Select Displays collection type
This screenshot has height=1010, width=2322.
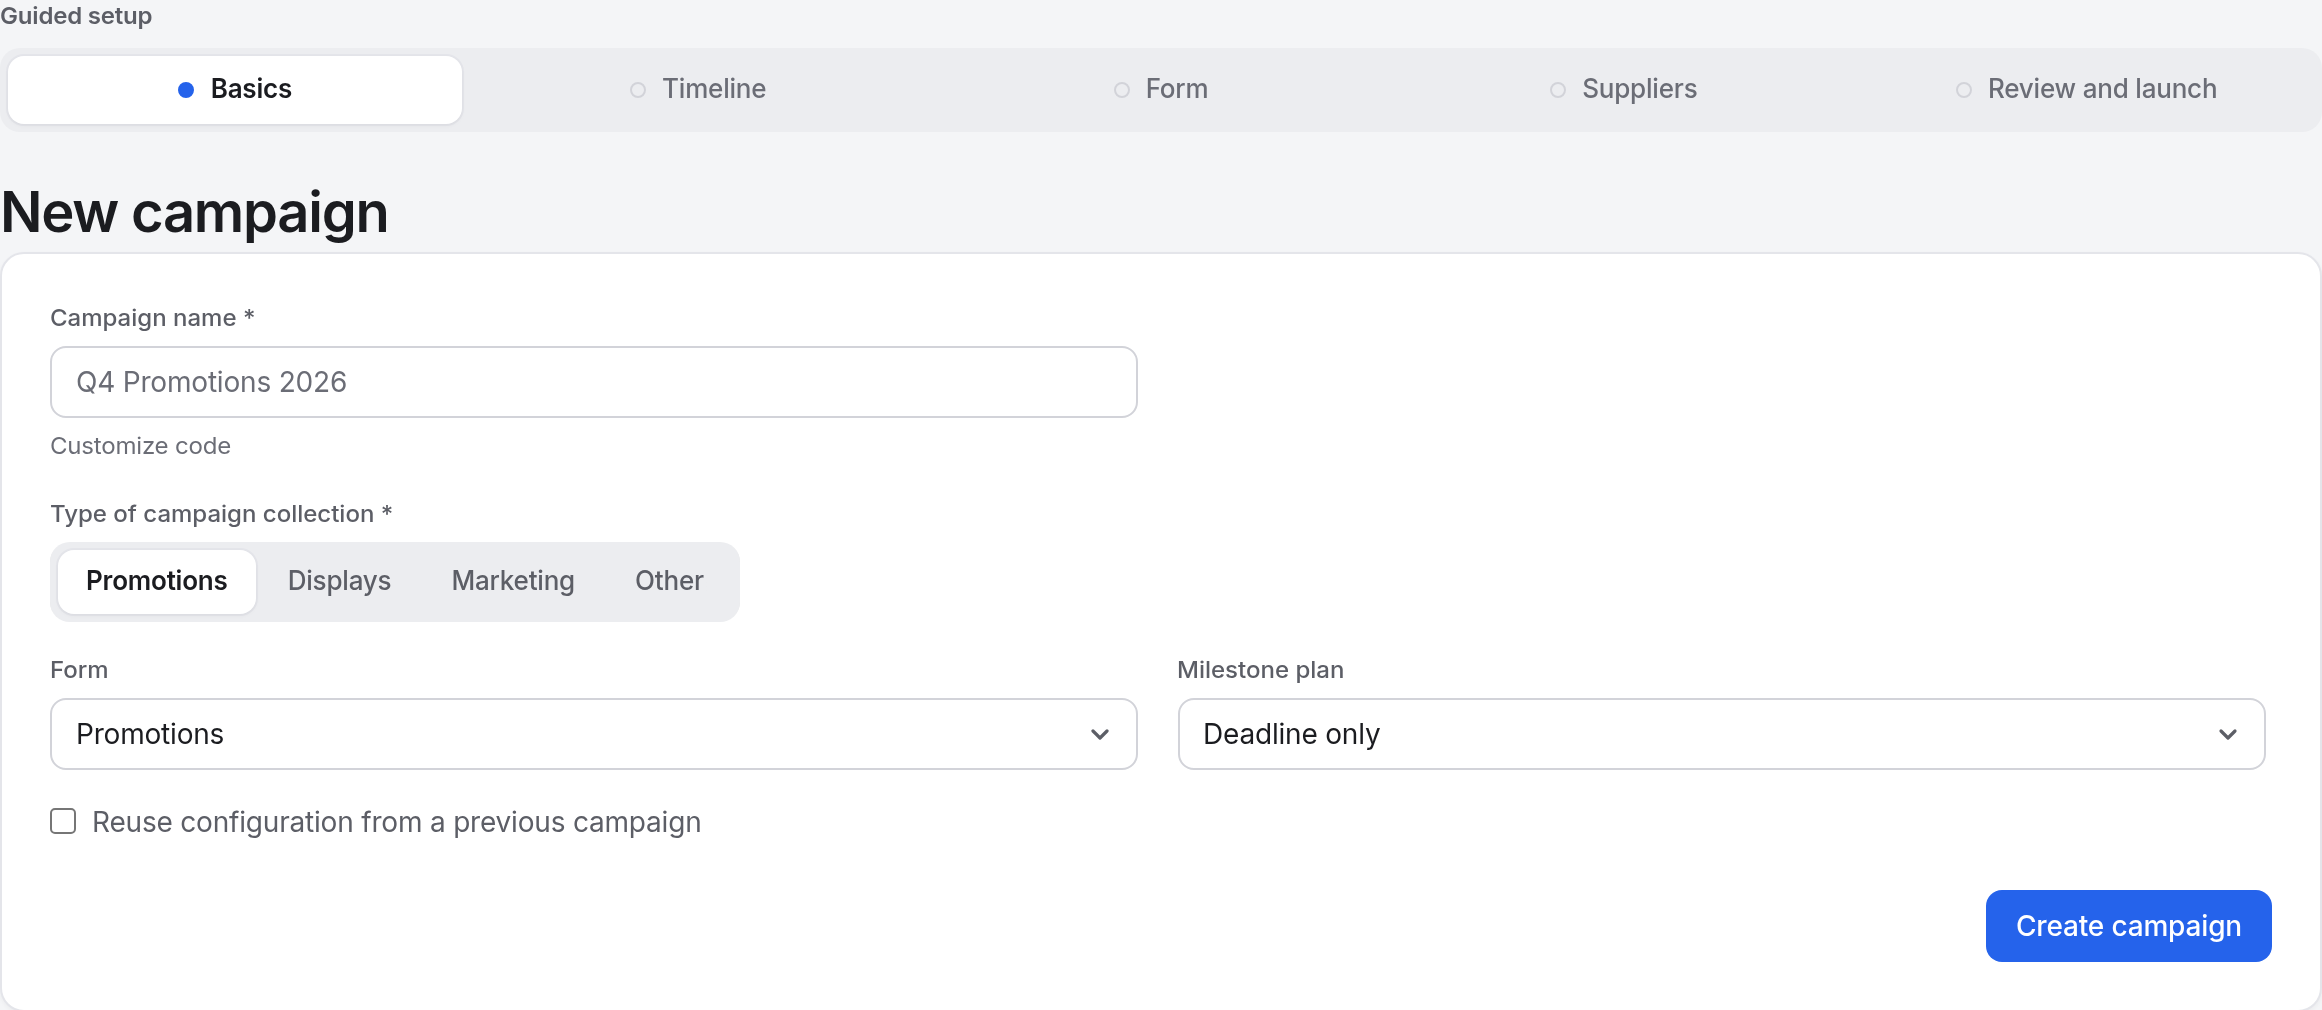point(339,581)
